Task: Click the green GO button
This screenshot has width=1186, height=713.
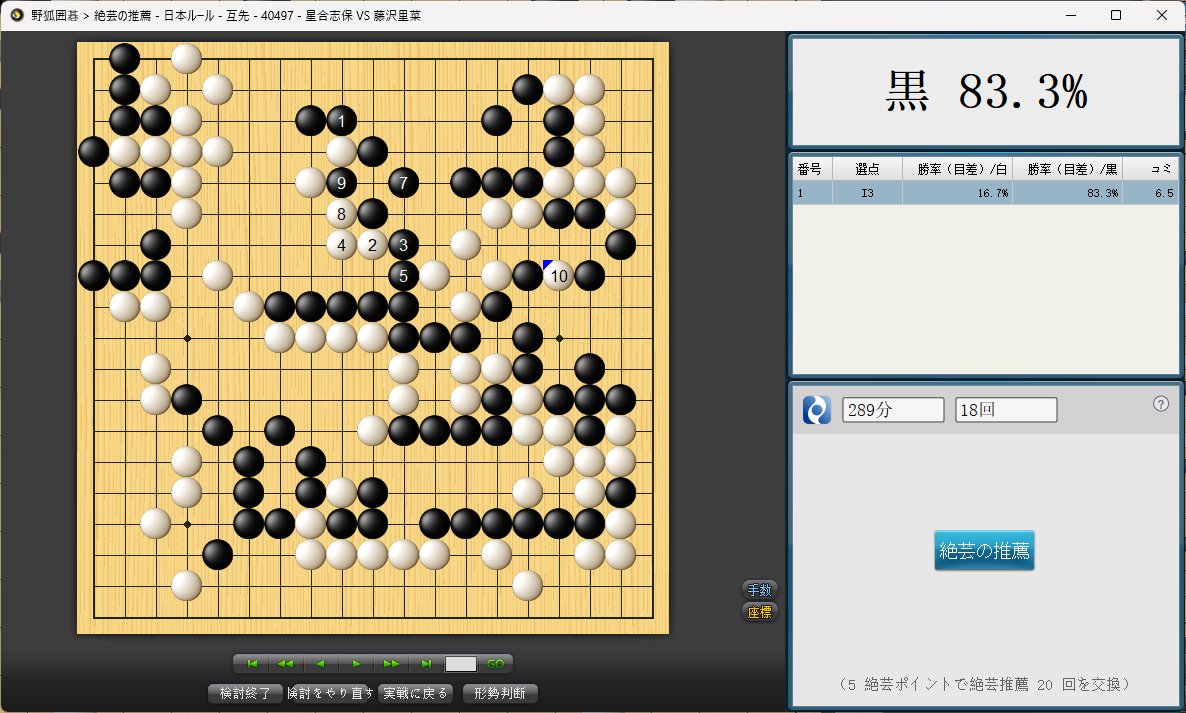Action: pos(495,664)
